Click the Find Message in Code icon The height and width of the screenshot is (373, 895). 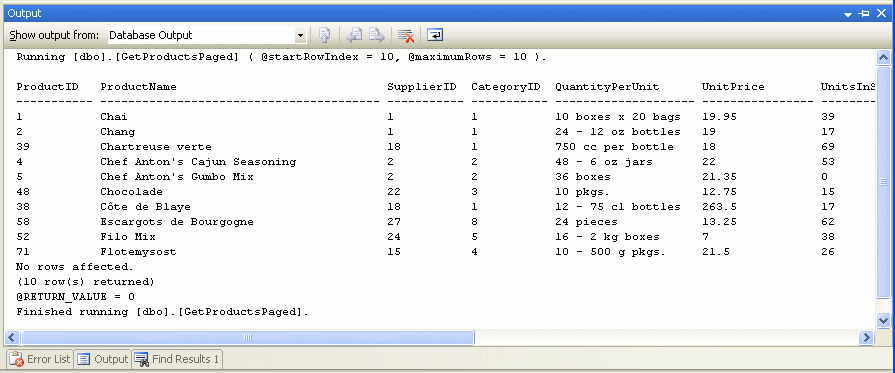pos(325,35)
